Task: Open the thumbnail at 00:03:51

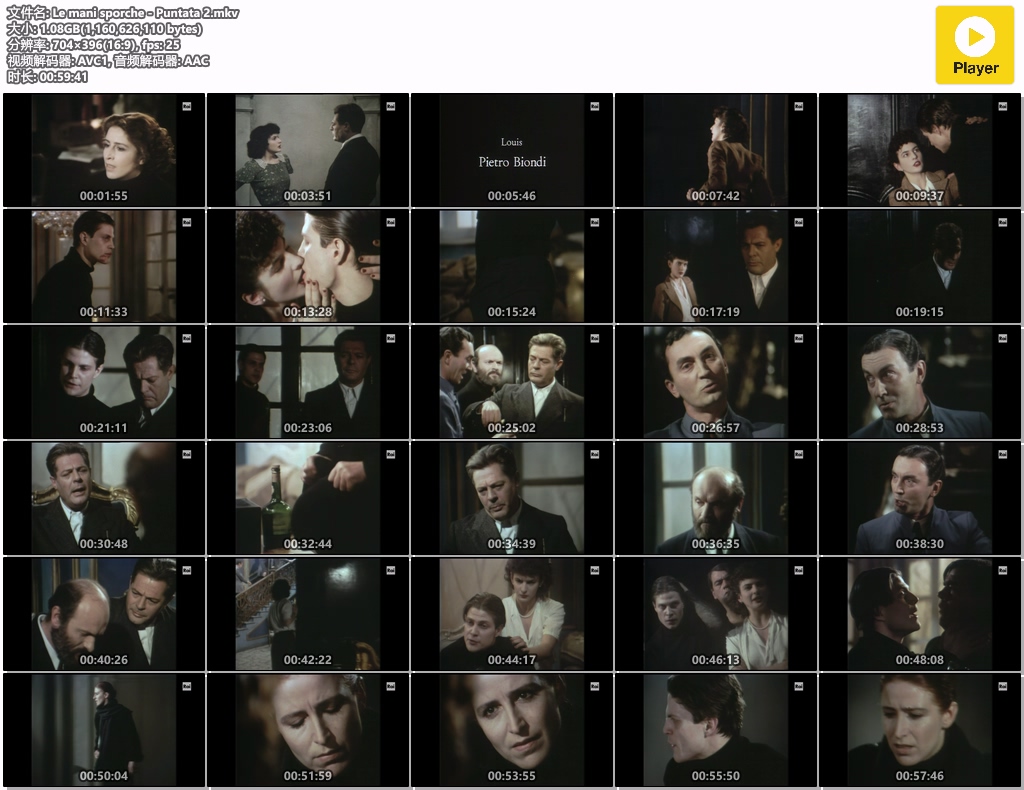Action: 308,150
